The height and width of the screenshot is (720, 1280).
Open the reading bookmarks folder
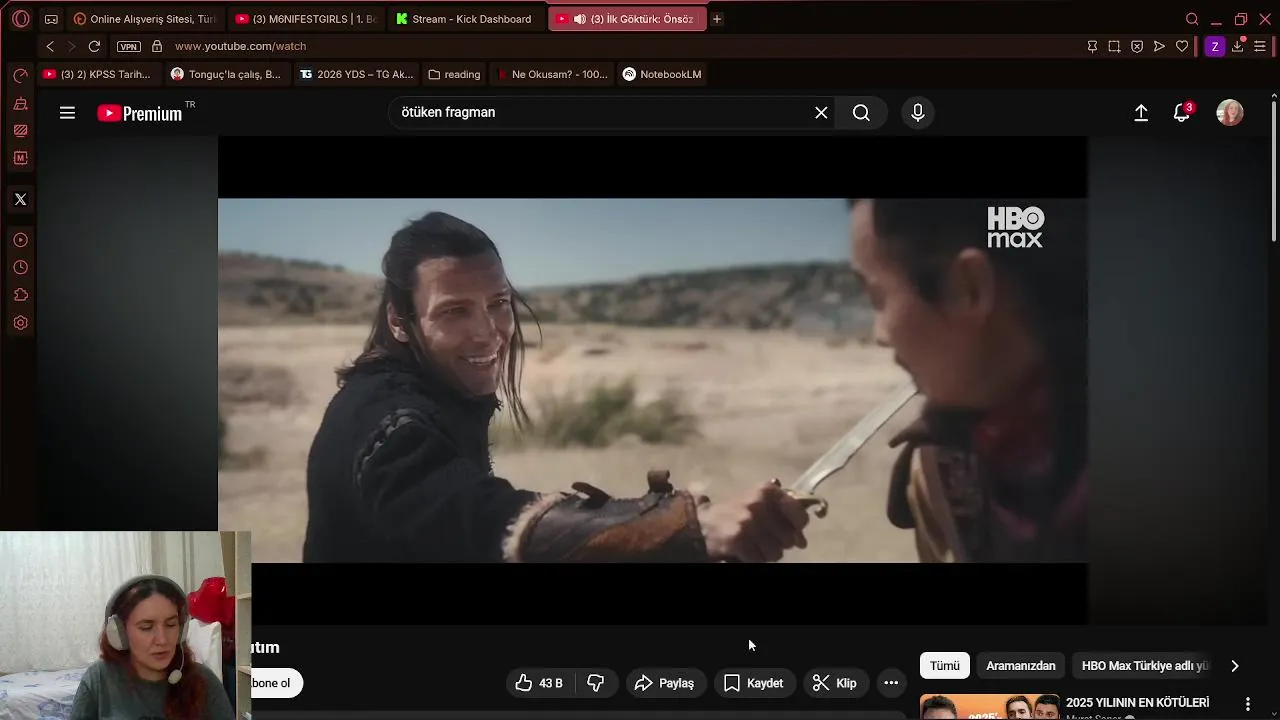454,74
